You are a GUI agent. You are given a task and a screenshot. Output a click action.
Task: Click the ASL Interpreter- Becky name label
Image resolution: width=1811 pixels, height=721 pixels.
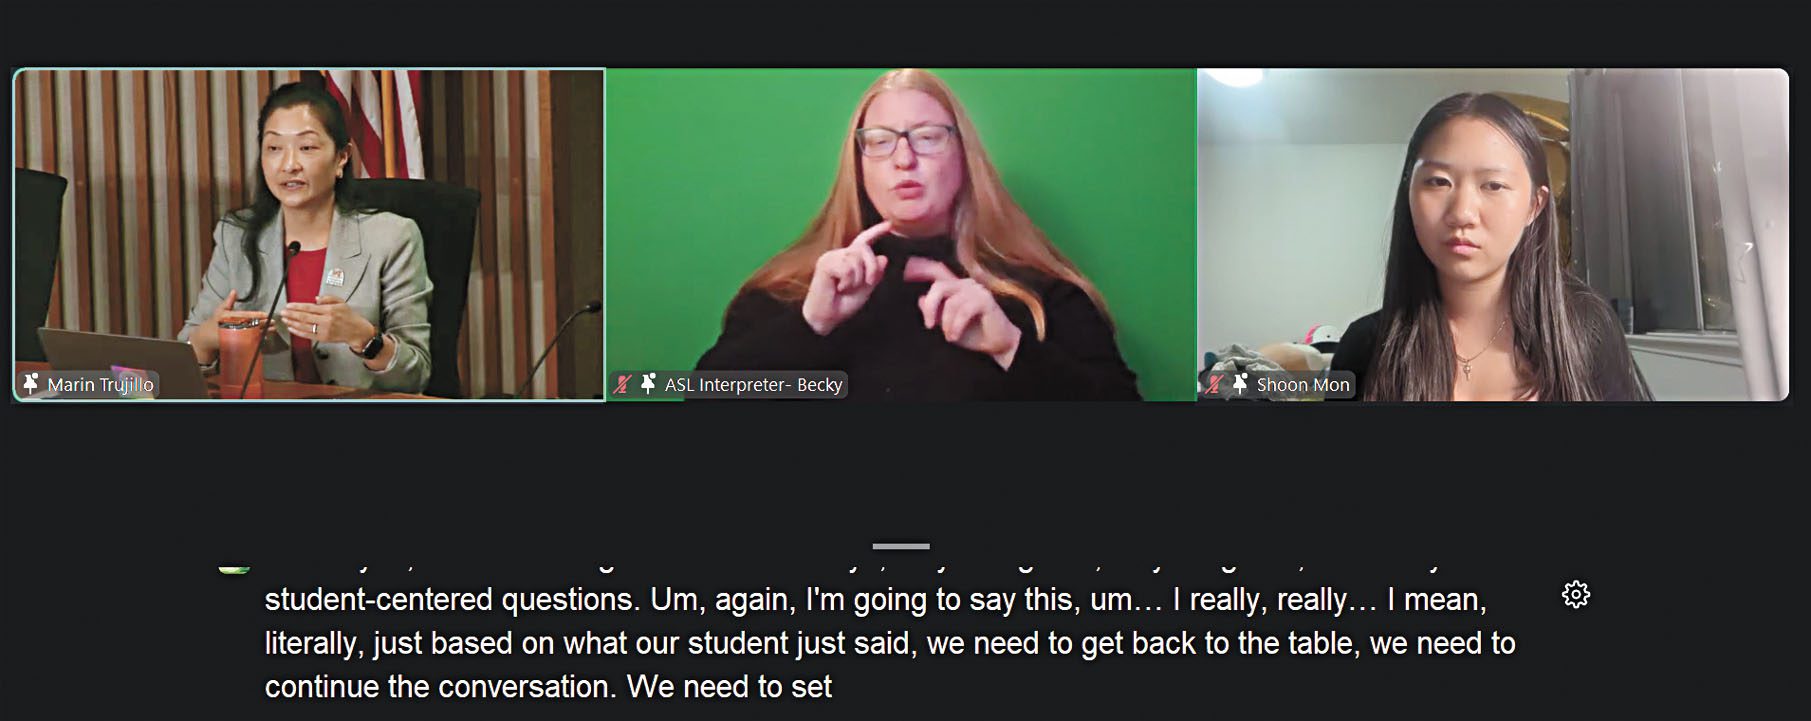click(754, 384)
